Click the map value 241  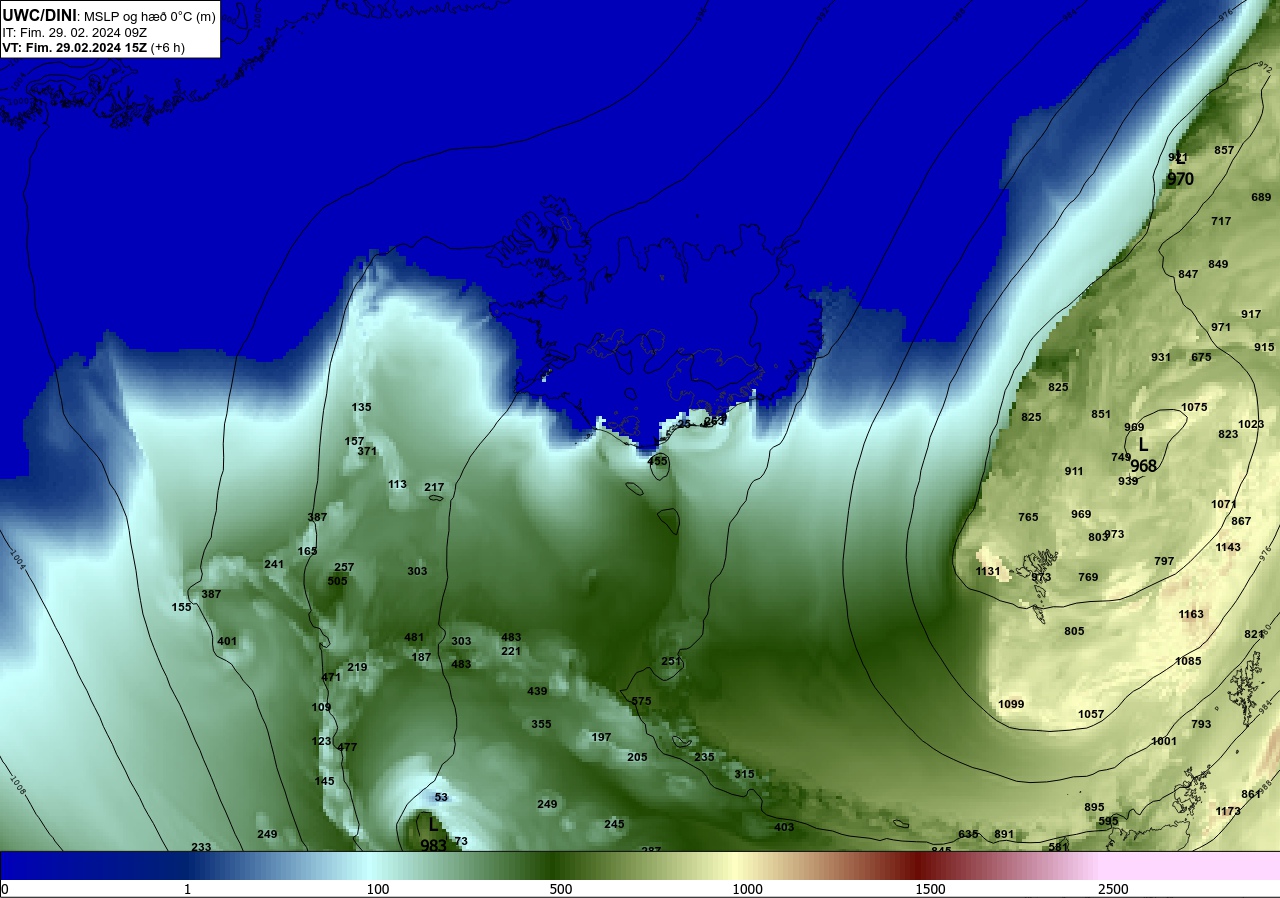(274, 564)
